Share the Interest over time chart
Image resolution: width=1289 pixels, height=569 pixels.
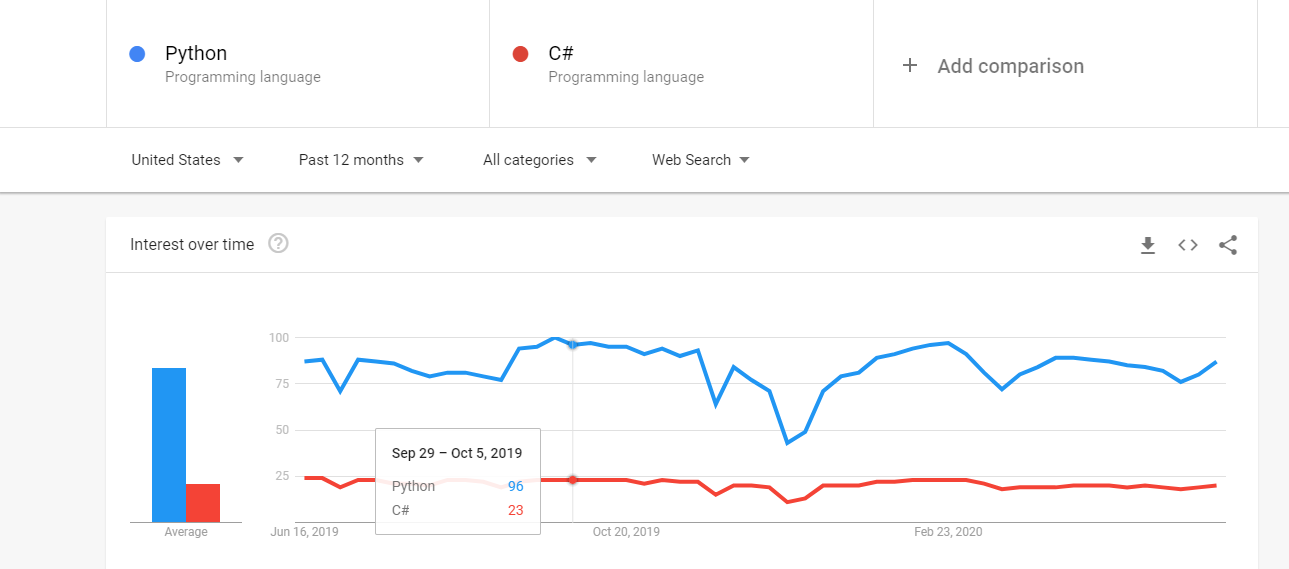1228,245
